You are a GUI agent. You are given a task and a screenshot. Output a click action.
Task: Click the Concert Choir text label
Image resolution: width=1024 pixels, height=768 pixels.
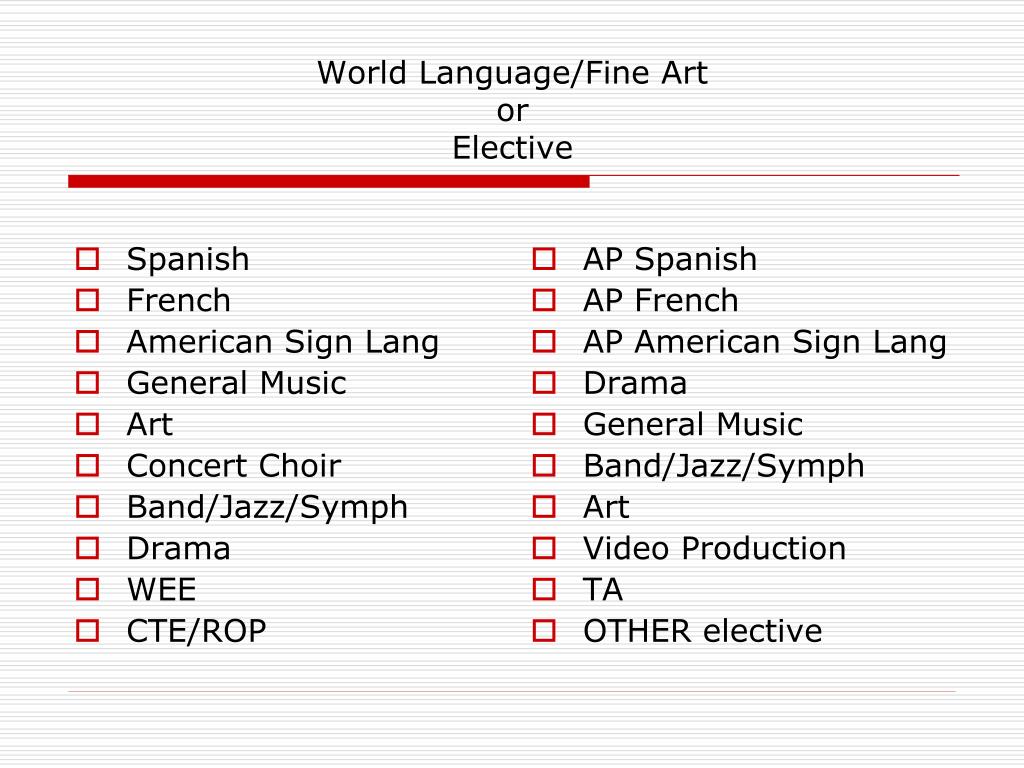pos(234,466)
